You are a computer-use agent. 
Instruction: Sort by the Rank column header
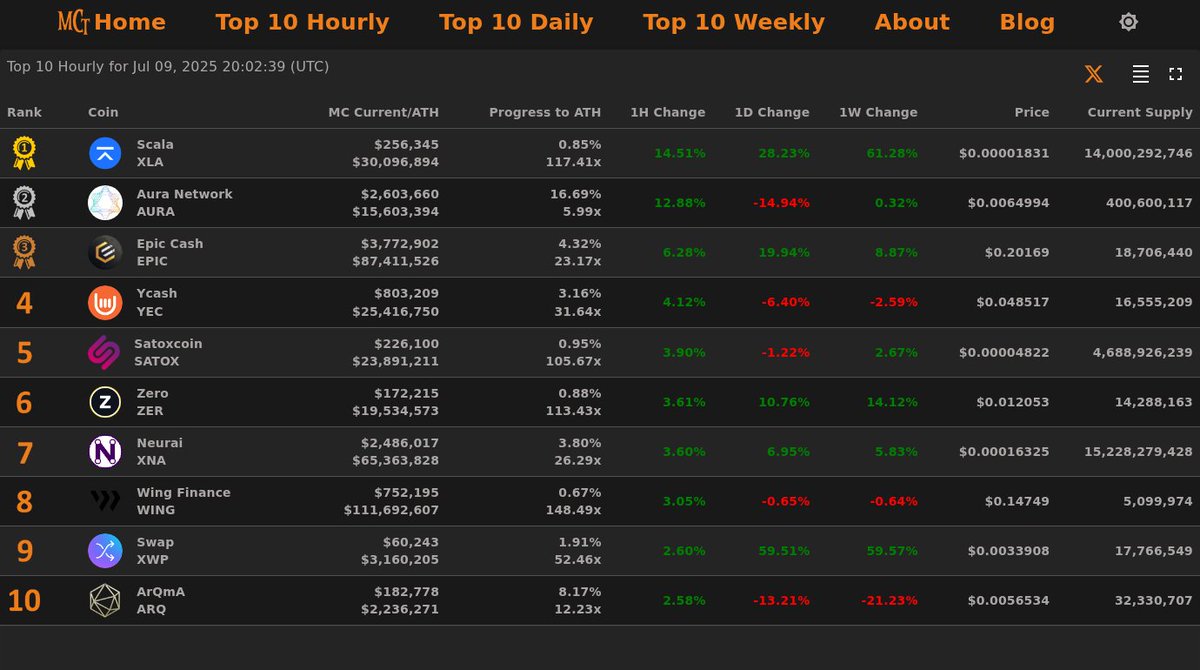[x=25, y=113]
